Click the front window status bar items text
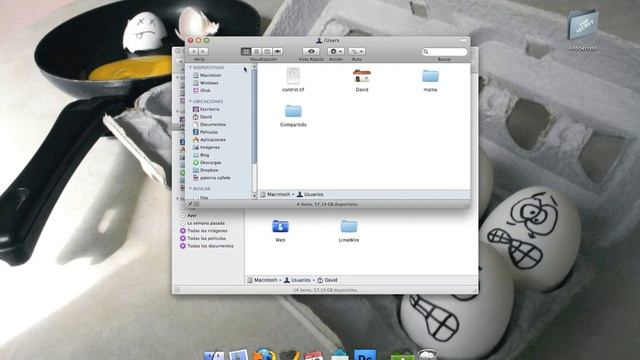 coord(327,204)
